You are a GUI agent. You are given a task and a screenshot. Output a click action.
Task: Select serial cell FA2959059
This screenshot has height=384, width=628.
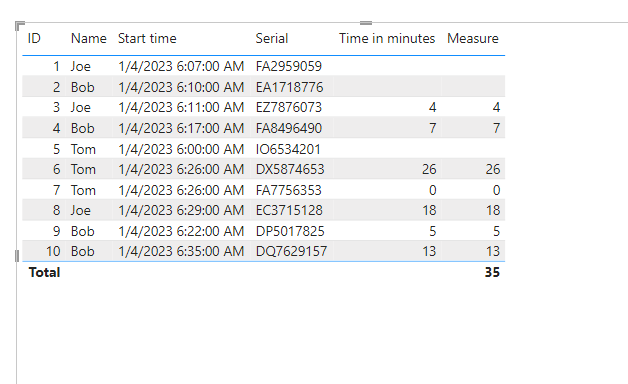tap(289, 66)
